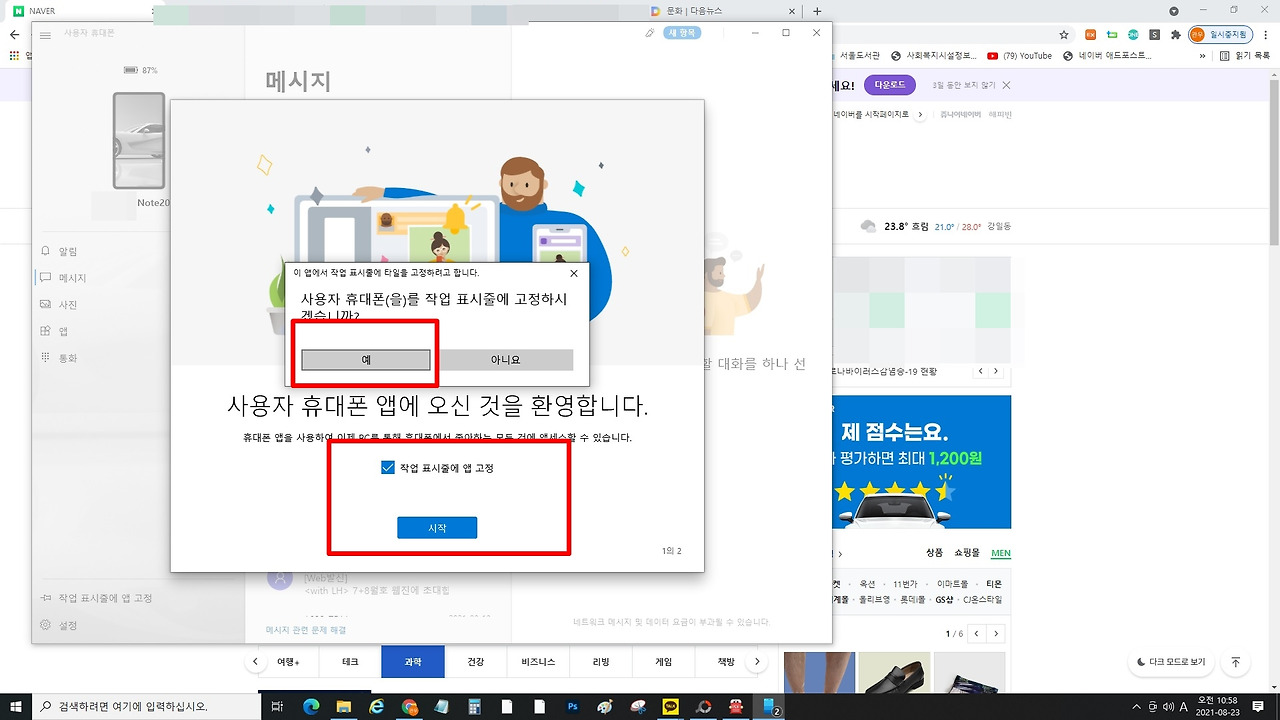Image resolution: width=1280 pixels, height=720 pixels.
Task: Toggle 다크 모드로 보기
Action: [x=1171, y=662]
